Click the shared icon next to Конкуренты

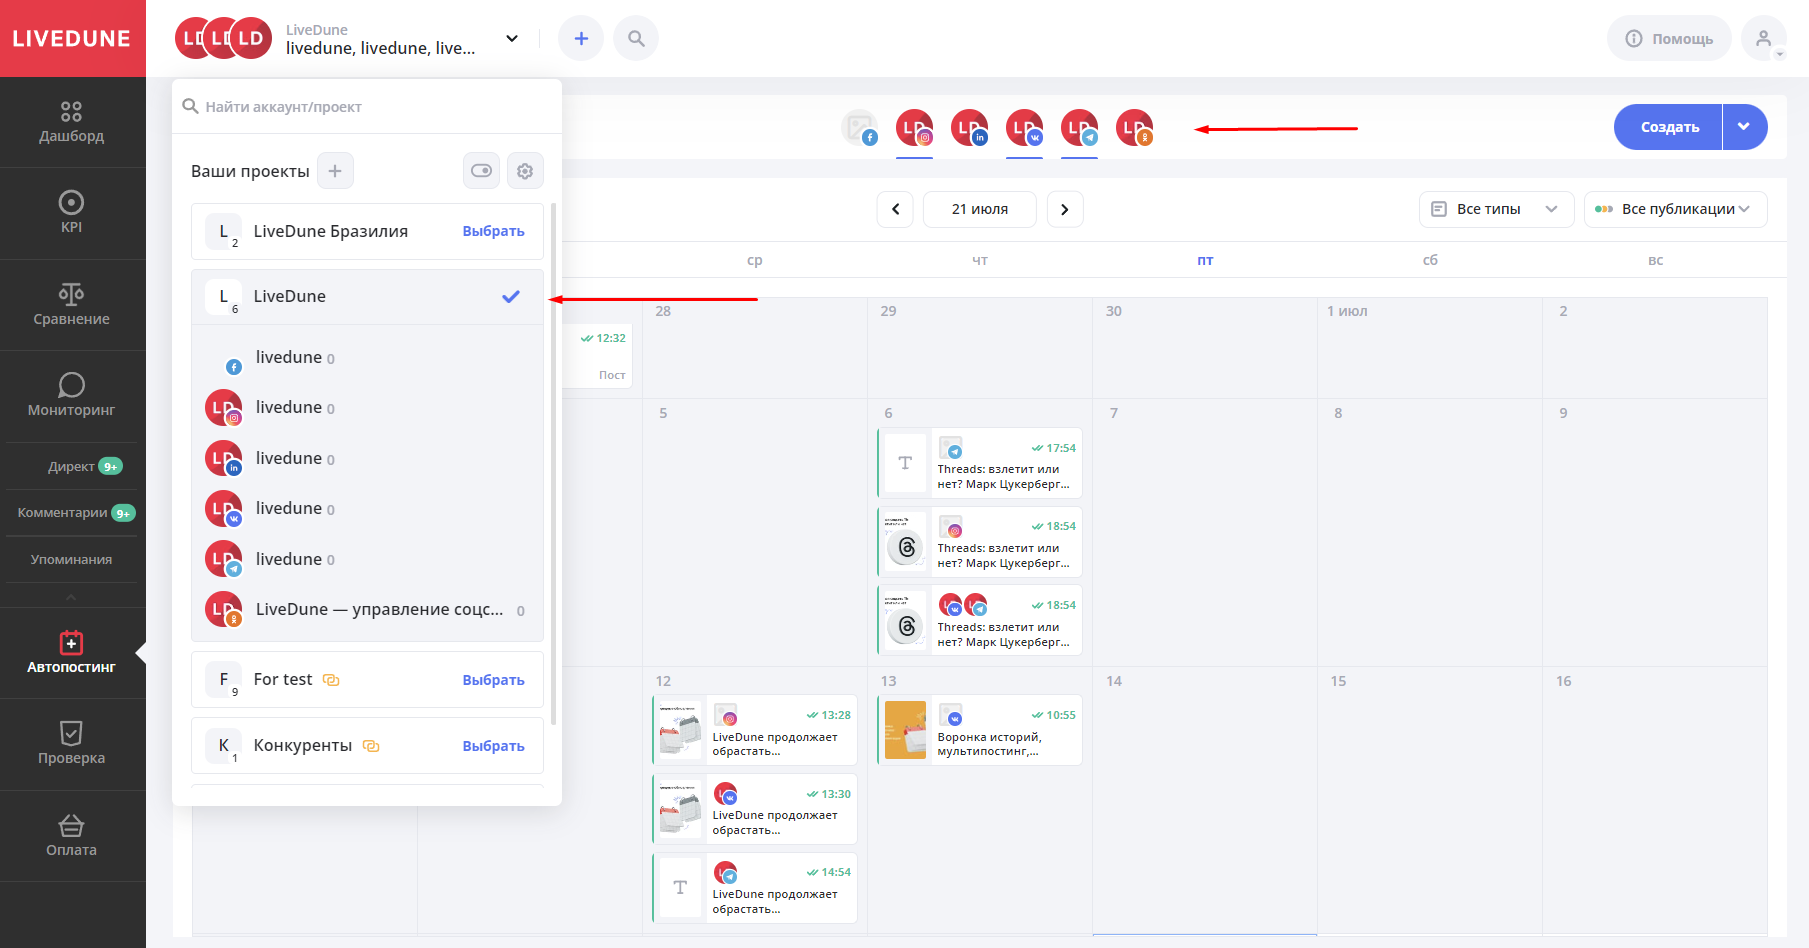(371, 746)
